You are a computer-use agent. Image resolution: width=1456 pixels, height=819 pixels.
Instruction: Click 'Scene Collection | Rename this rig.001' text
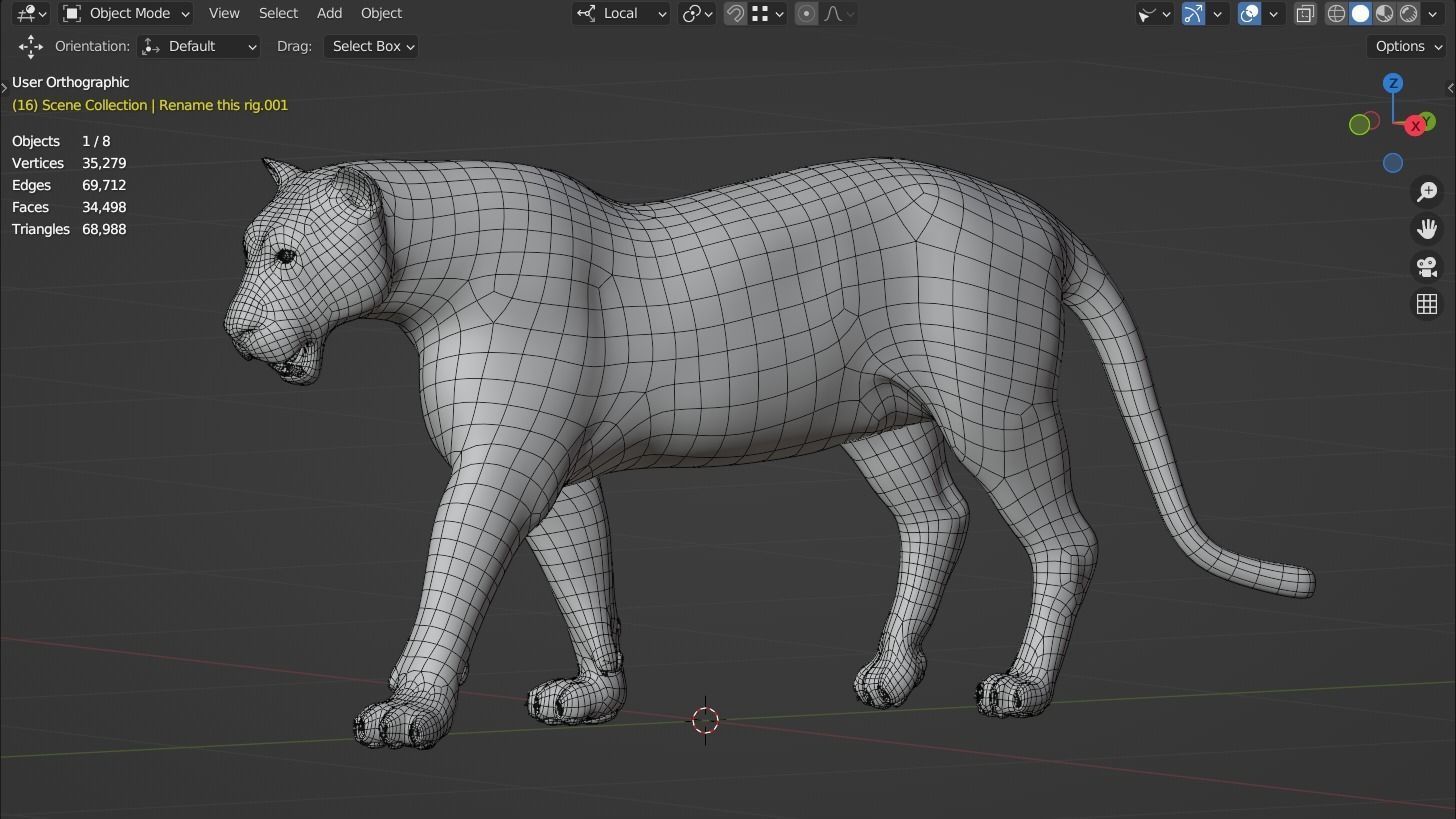tap(165, 105)
